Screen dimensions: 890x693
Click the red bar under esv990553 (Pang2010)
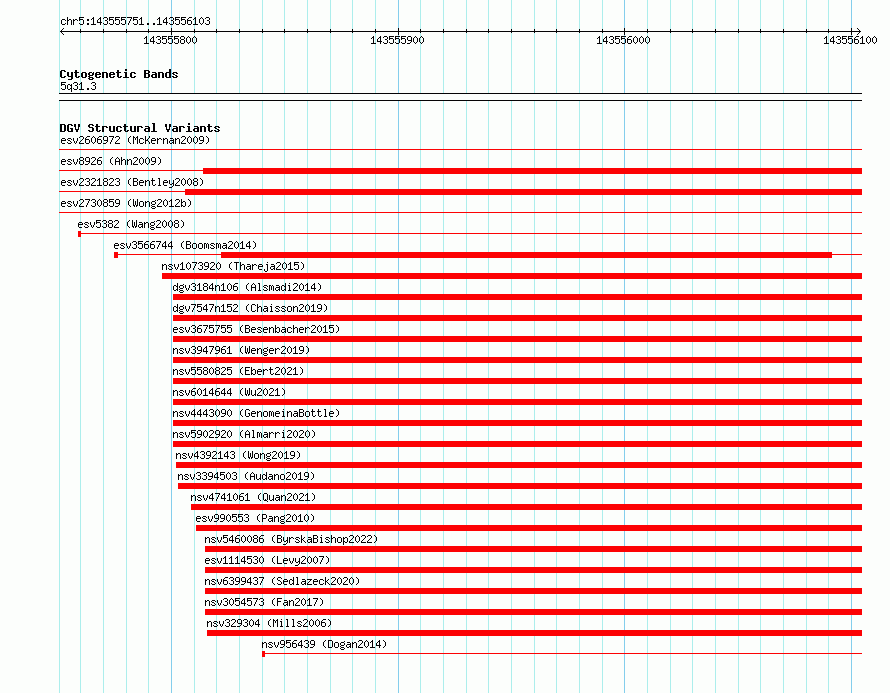click(x=529, y=528)
